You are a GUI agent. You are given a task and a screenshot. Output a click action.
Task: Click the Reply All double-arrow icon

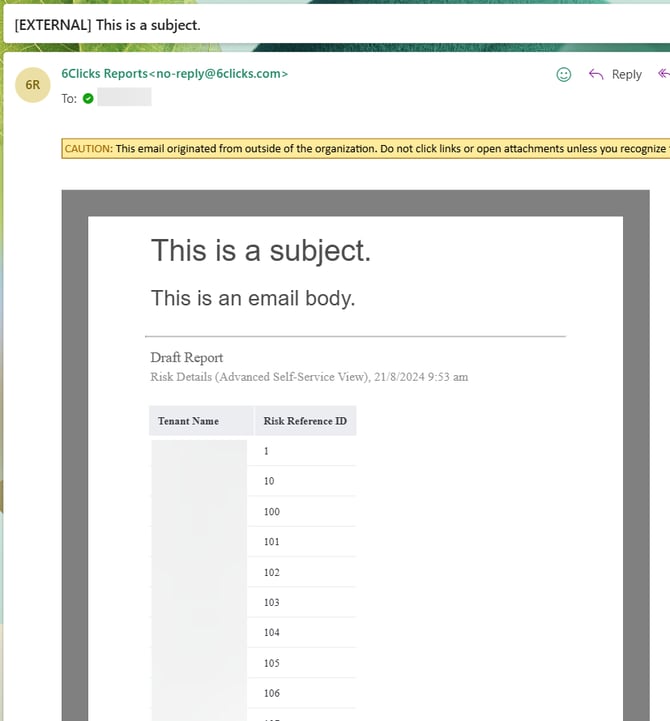663,74
